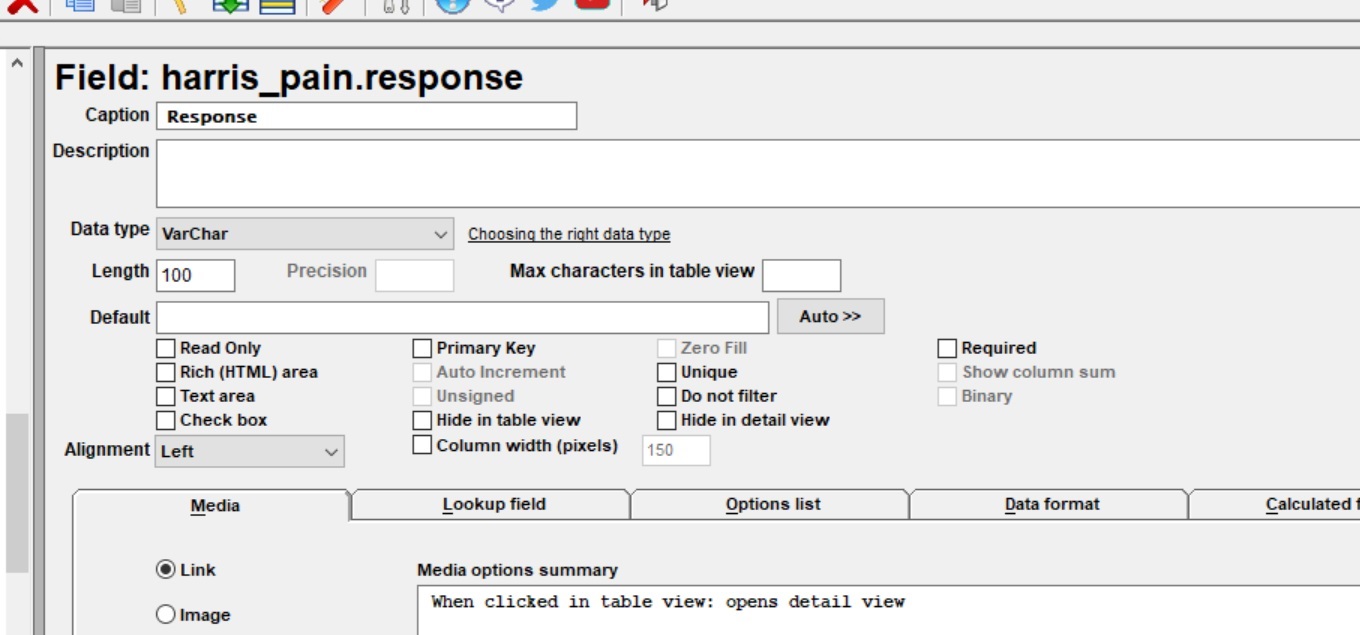Enable the Check box option
This screenshot has height=635, width=1360.
tap(166, 420)
